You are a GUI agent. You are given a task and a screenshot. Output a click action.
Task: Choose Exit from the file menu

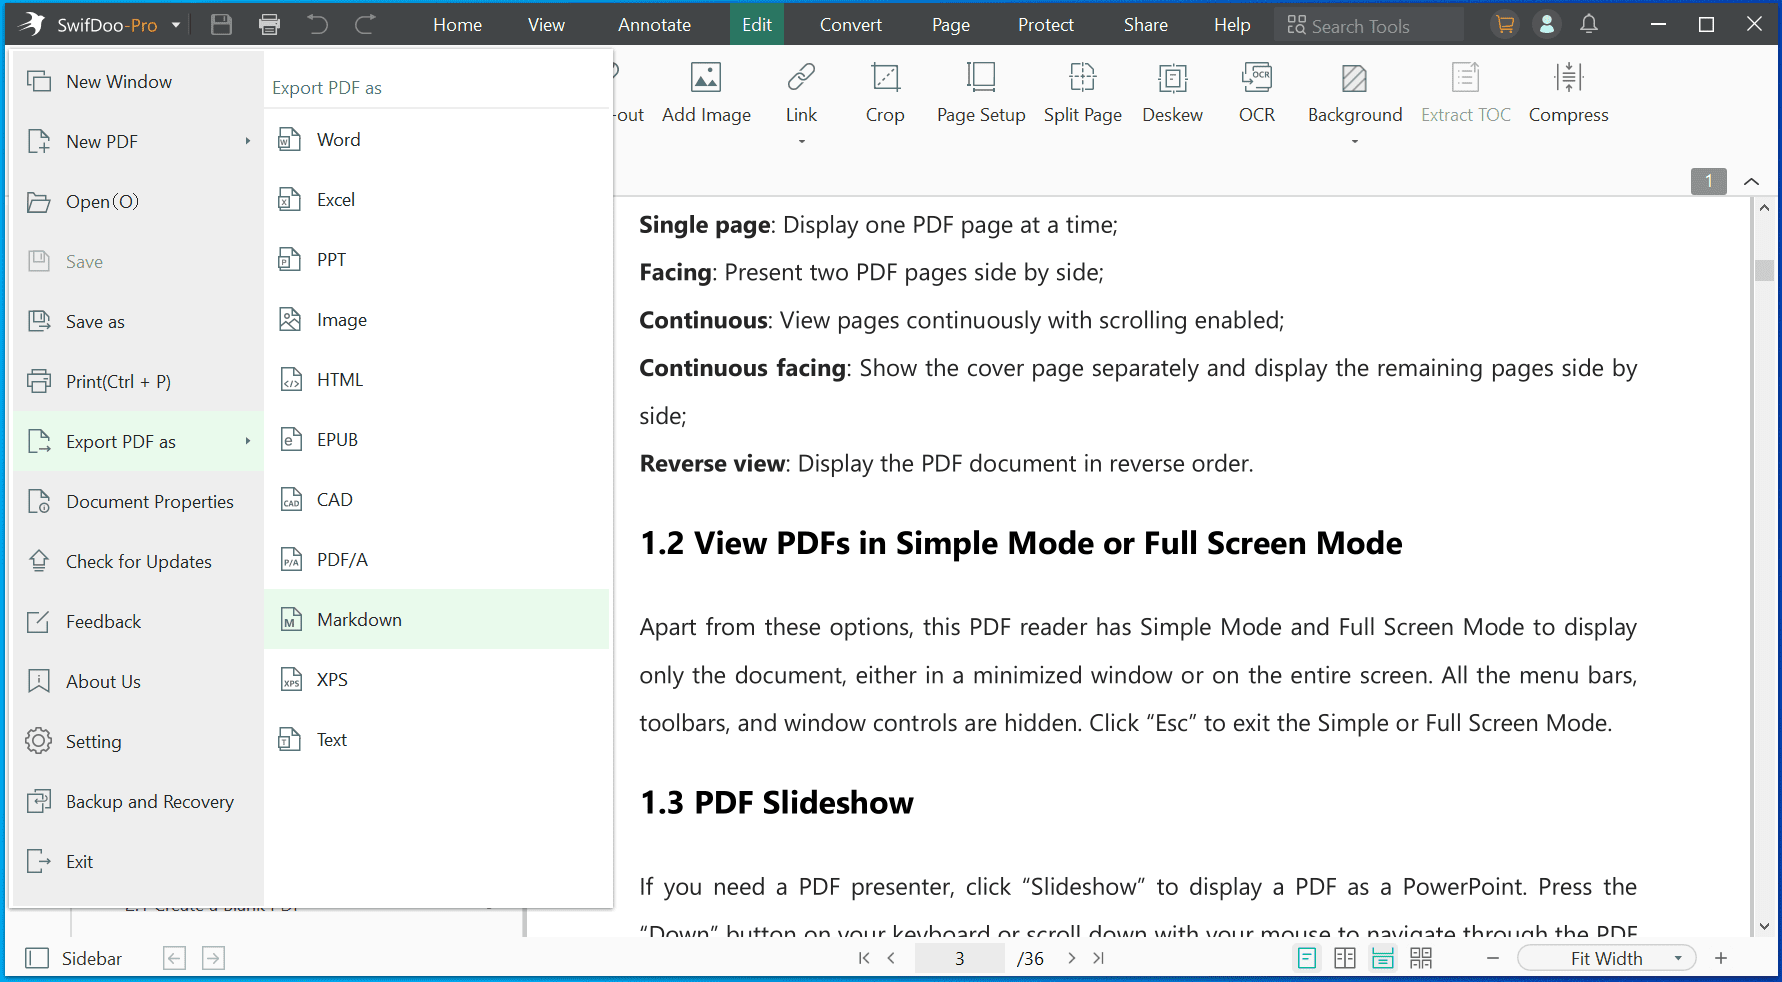click(138, 862)
